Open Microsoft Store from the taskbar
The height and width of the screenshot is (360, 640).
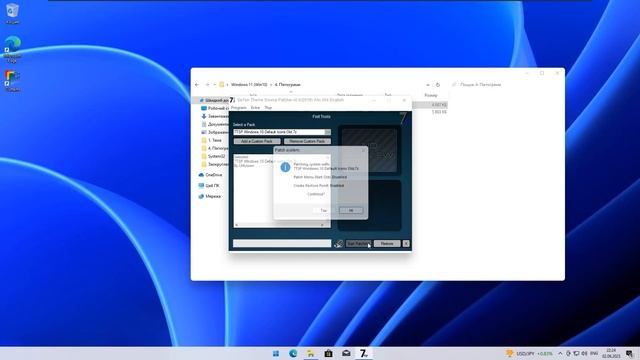tap(329, 353)
